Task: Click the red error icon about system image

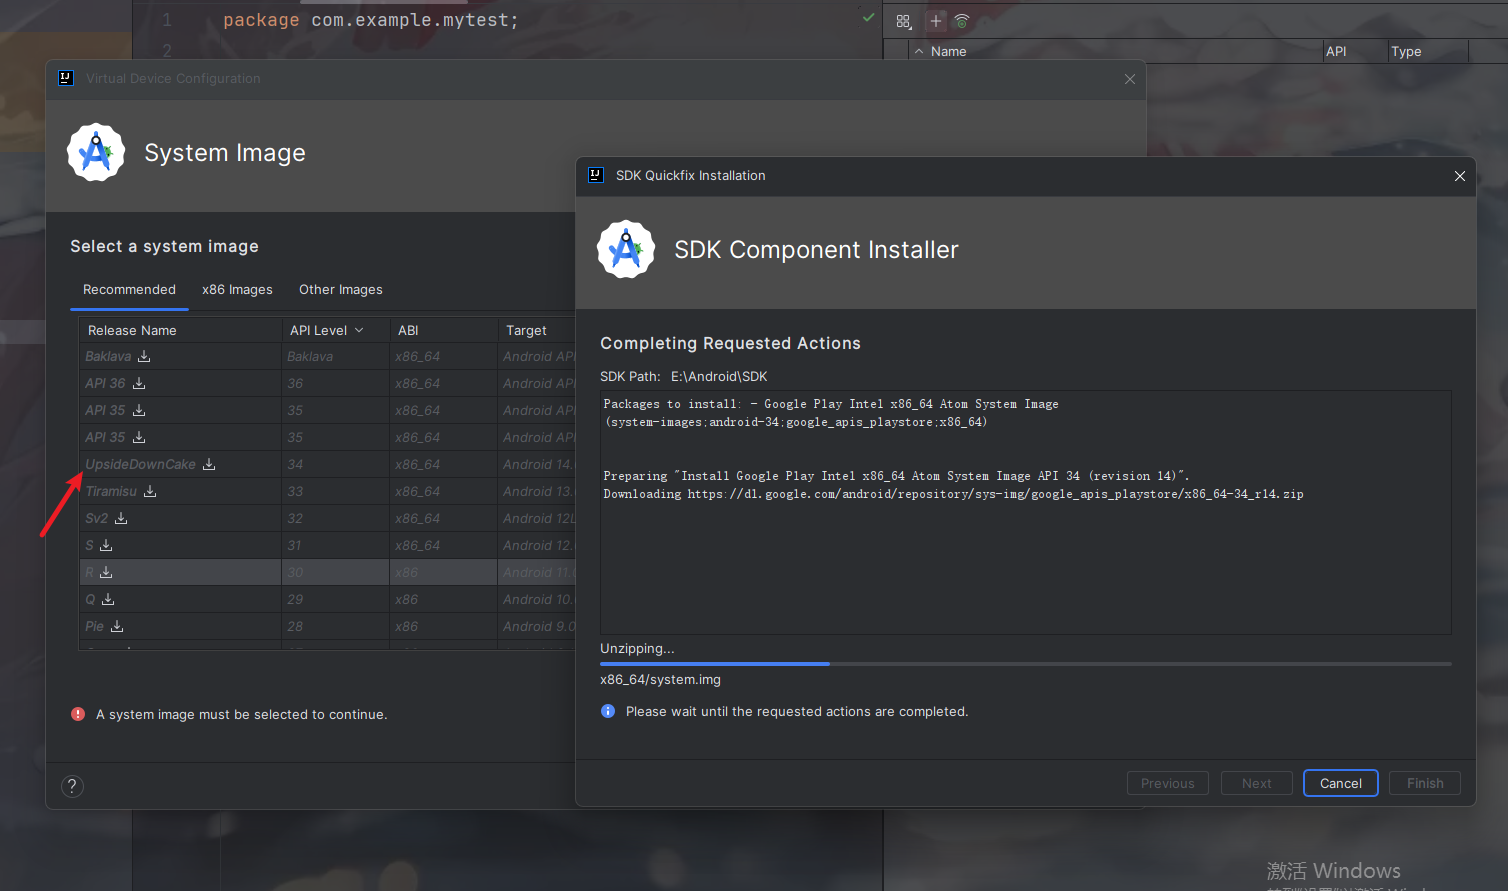Action: tap(78, 714)
